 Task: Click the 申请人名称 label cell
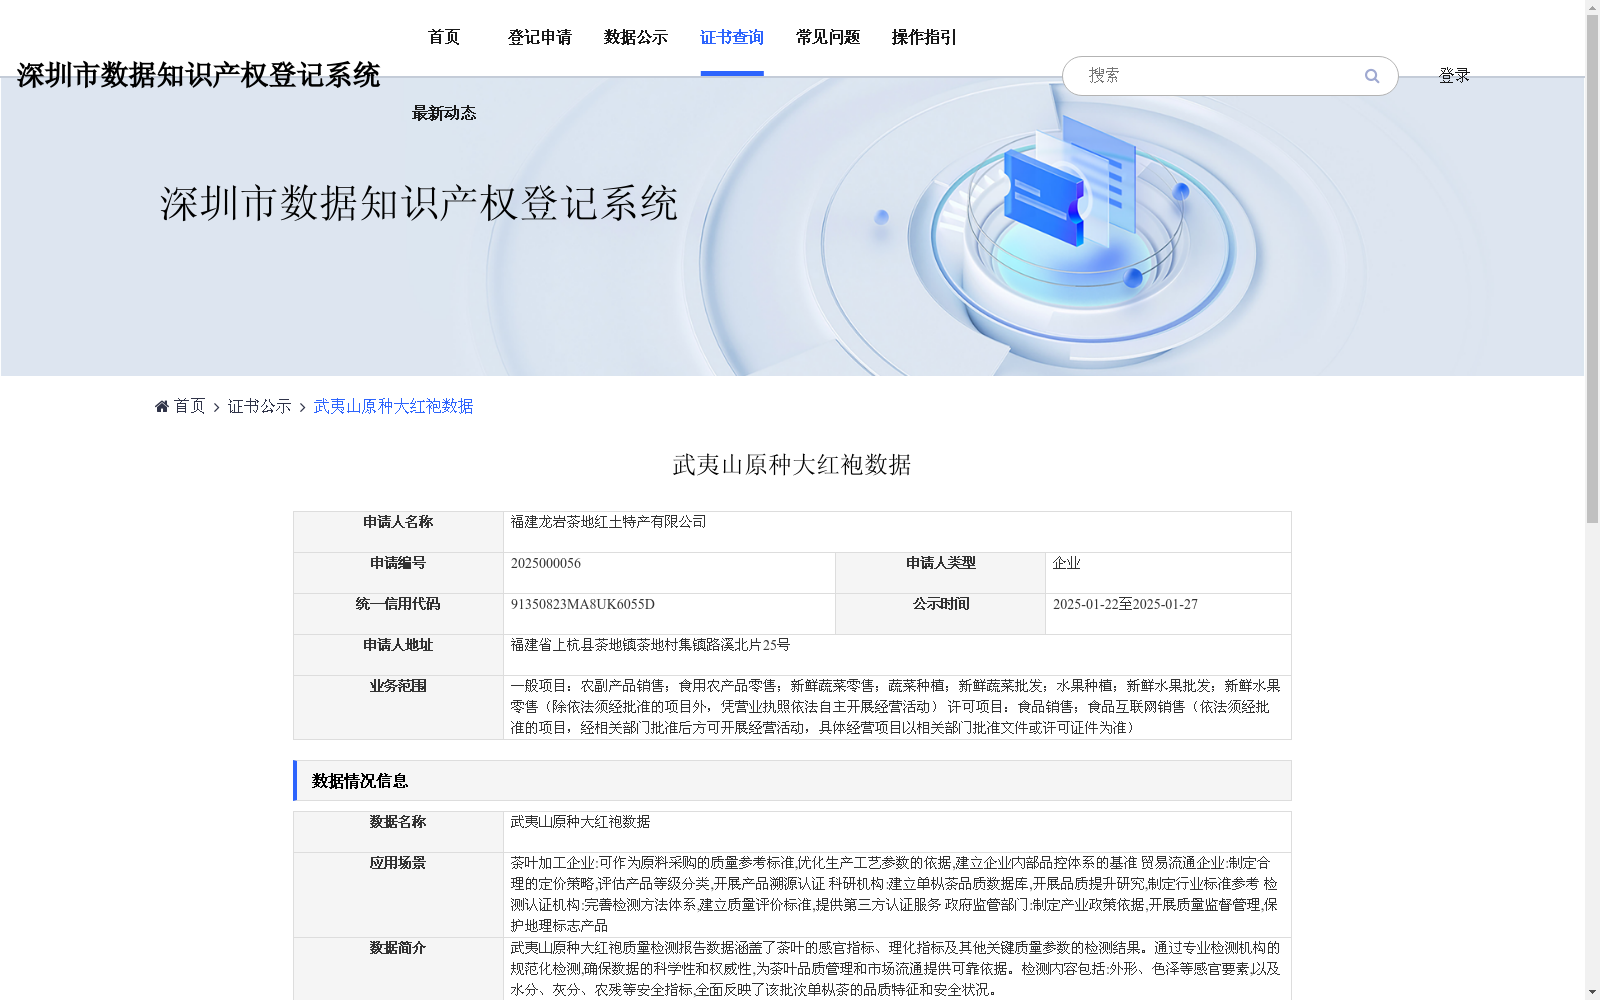coord(398,532)
